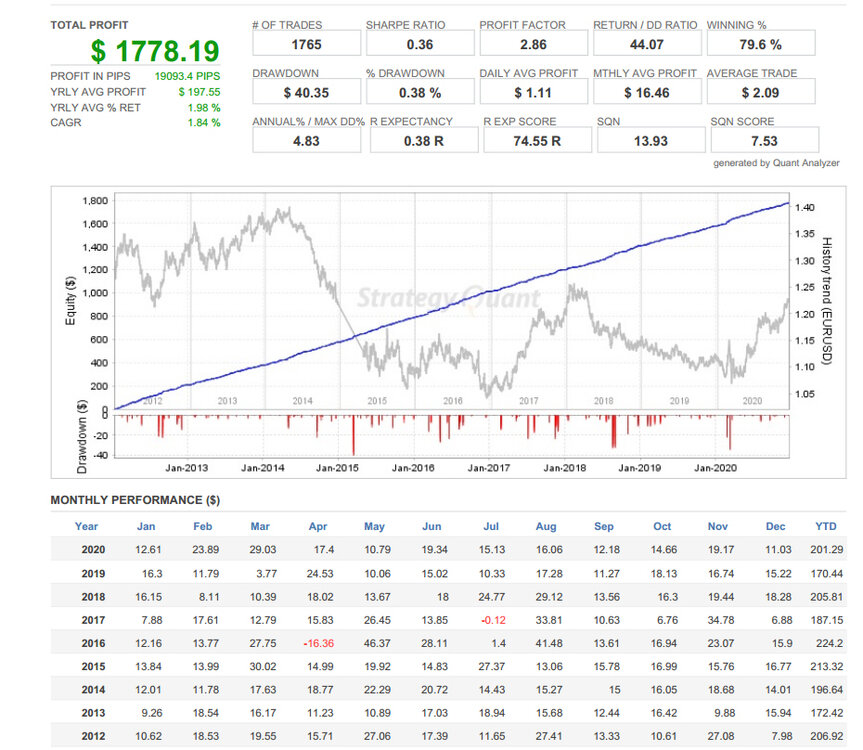
Task: Select the R Exp Score value 74.55 R
Action: [537, 141]
